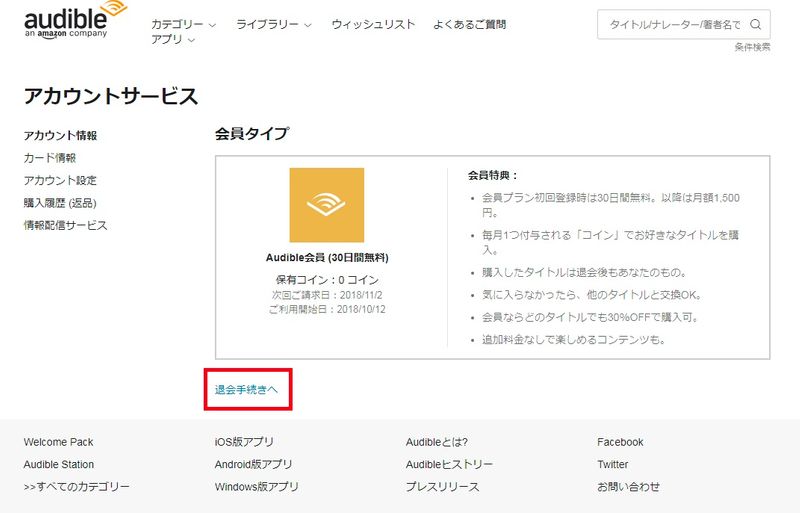
Task: Open the iOS版アプリ footer link
Action: [x=244, y=442]
